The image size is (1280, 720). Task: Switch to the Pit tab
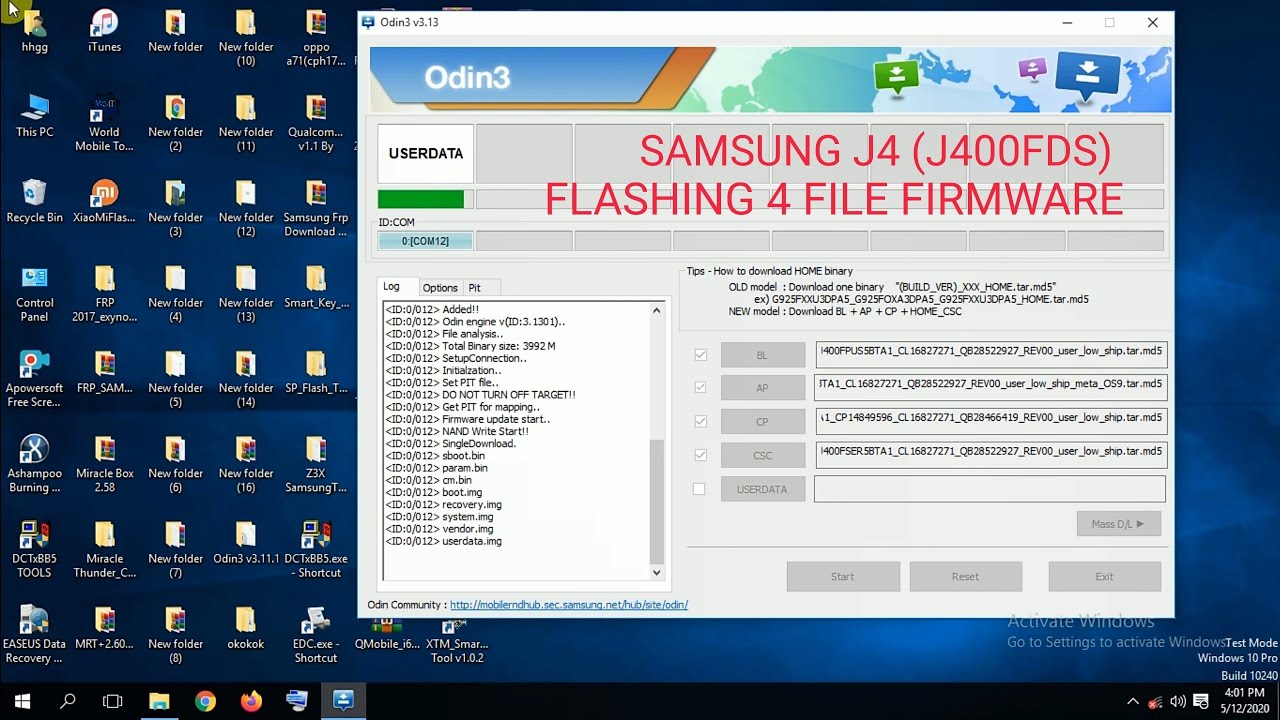pyautogui.click(x=475, y=287)
